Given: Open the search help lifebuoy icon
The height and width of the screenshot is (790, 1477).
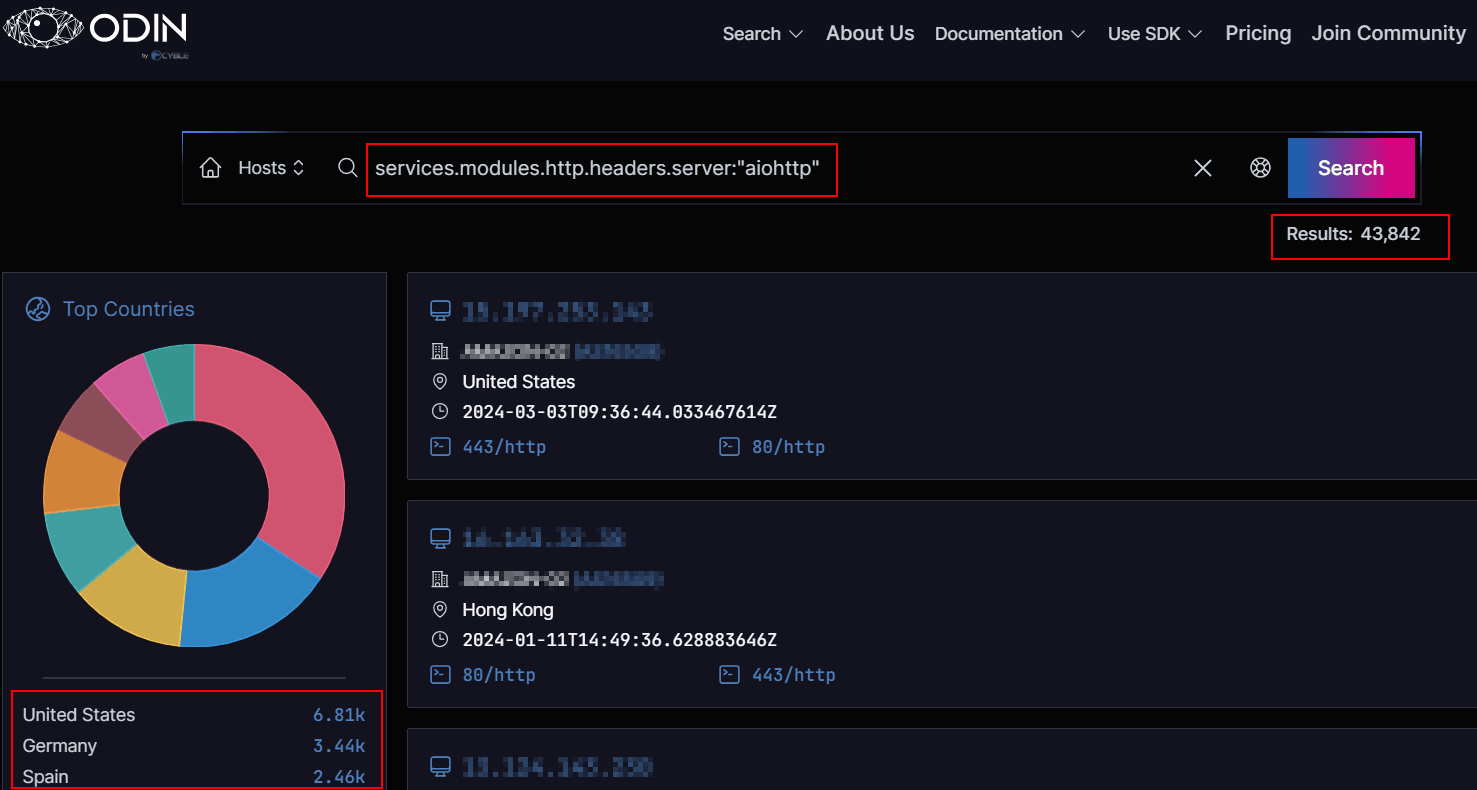Looking at the screenshot, I should tap(1260, 168).
